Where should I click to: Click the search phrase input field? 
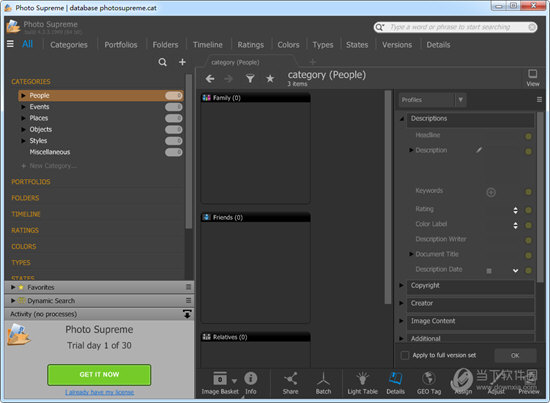pos(457,27)
